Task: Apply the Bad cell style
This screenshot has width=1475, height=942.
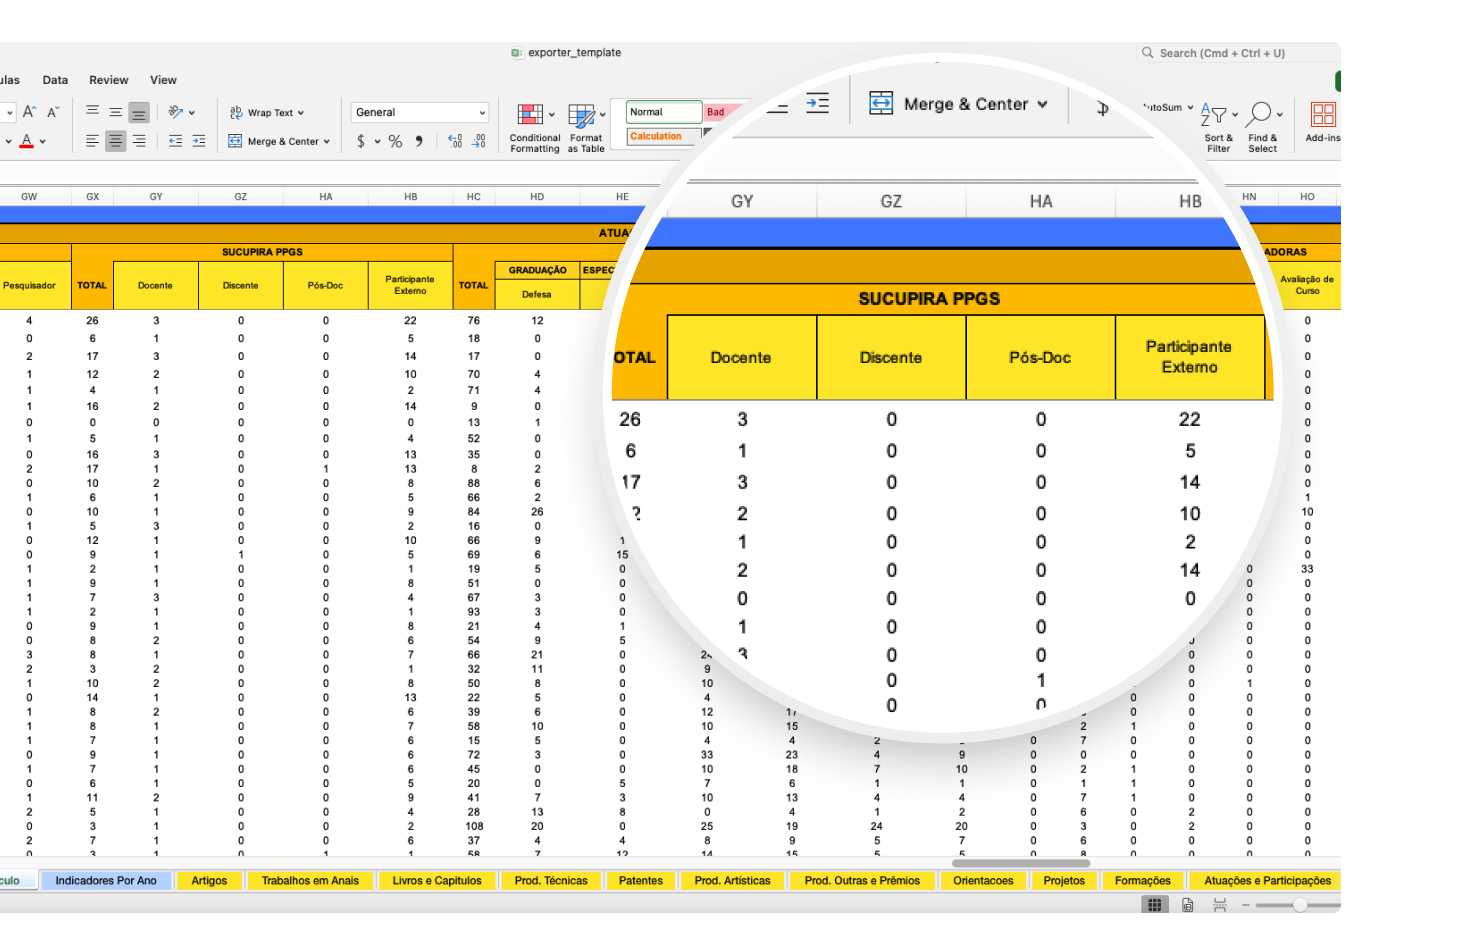Action: [x=722, y=112]
